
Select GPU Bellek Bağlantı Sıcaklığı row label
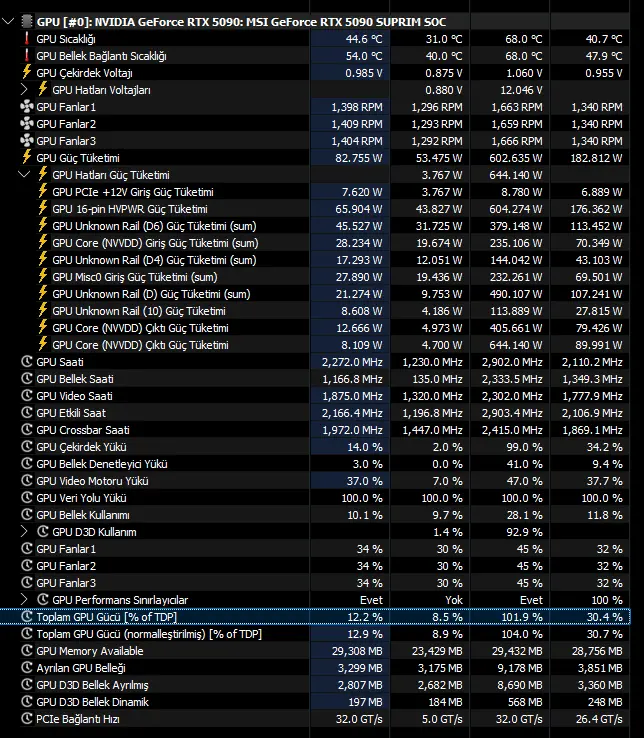pos(101,56)
